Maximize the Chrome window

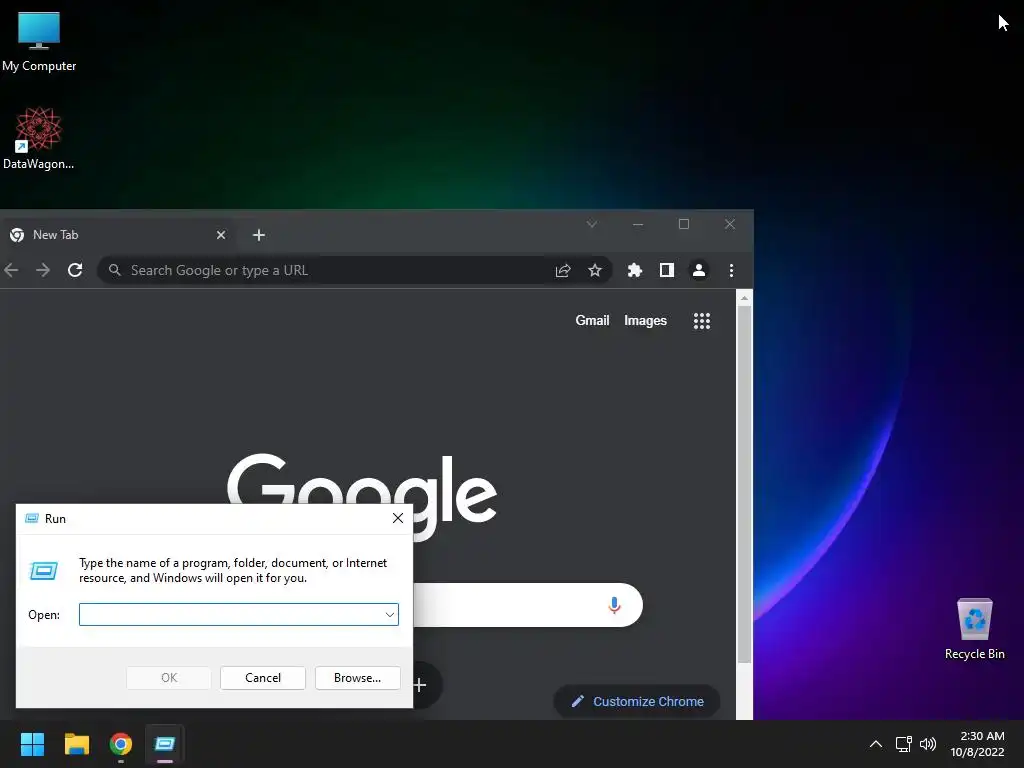point(684,225)
